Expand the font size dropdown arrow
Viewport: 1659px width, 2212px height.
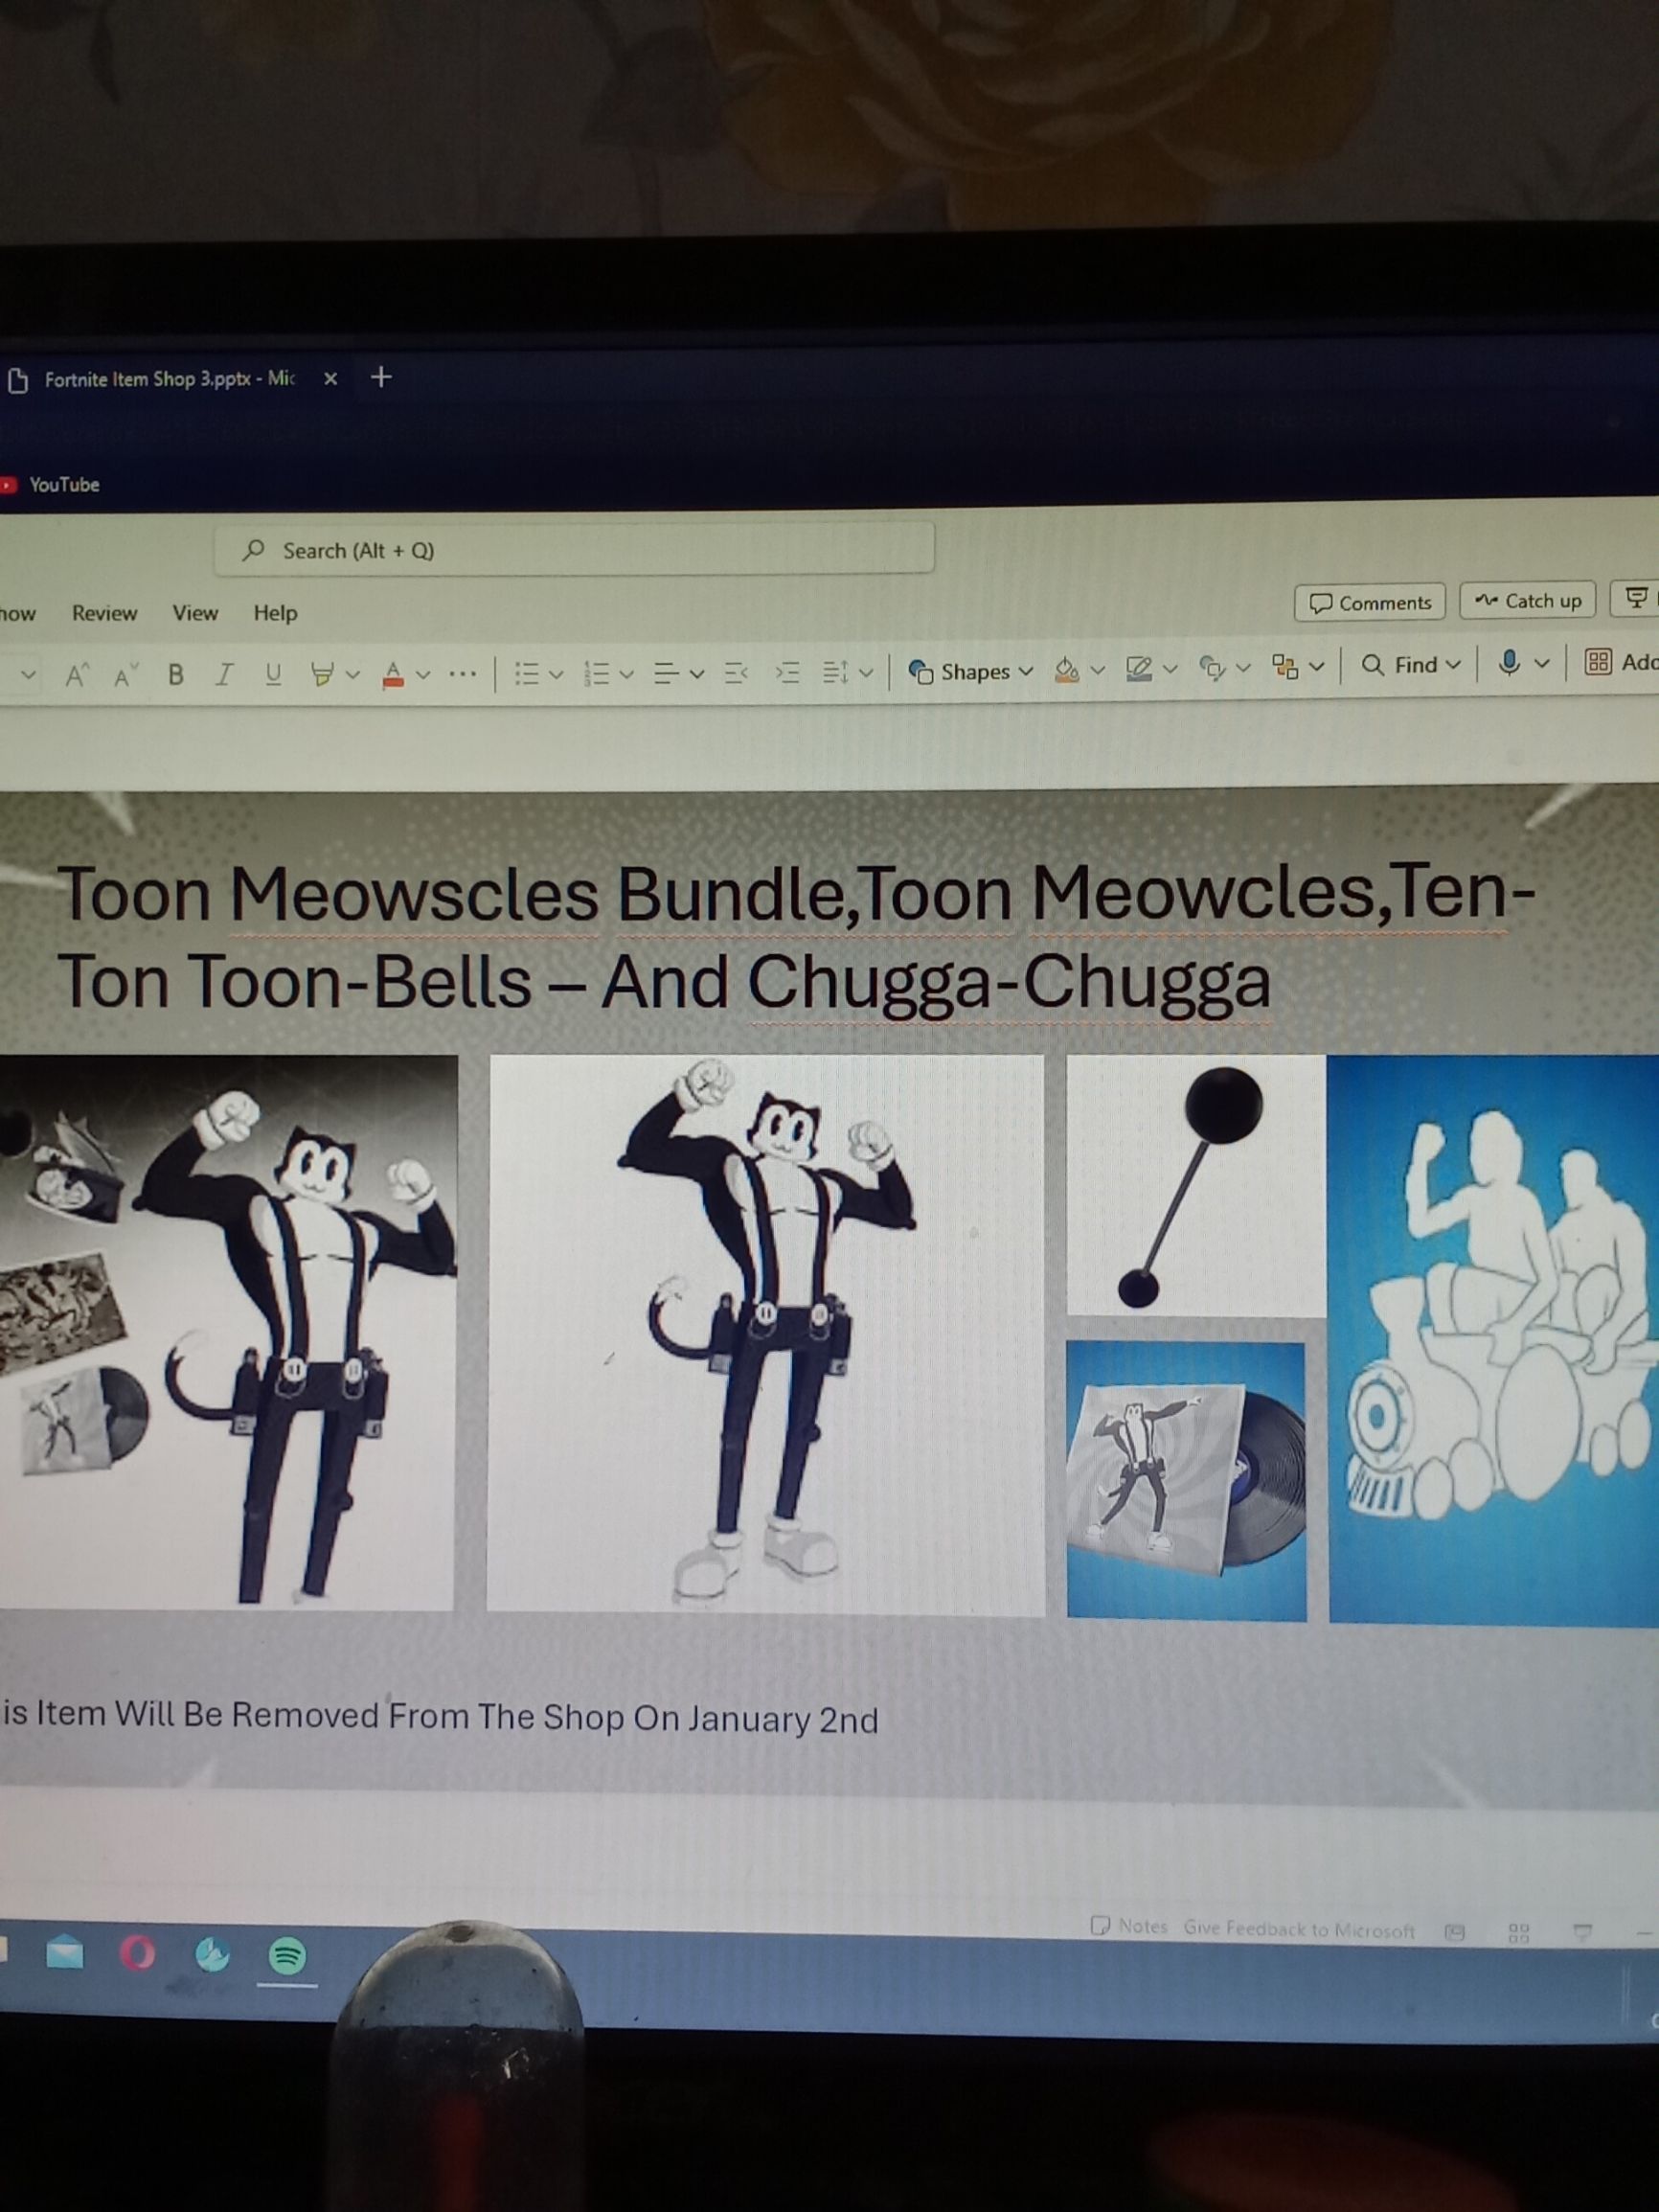[x=29, y=676]
